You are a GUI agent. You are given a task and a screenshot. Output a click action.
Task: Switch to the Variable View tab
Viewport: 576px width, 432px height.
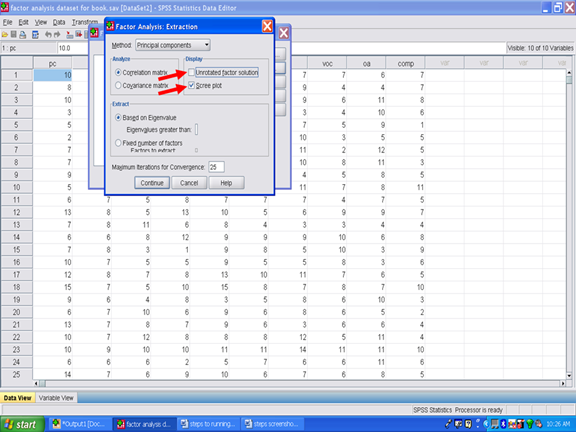coord(56,398)
